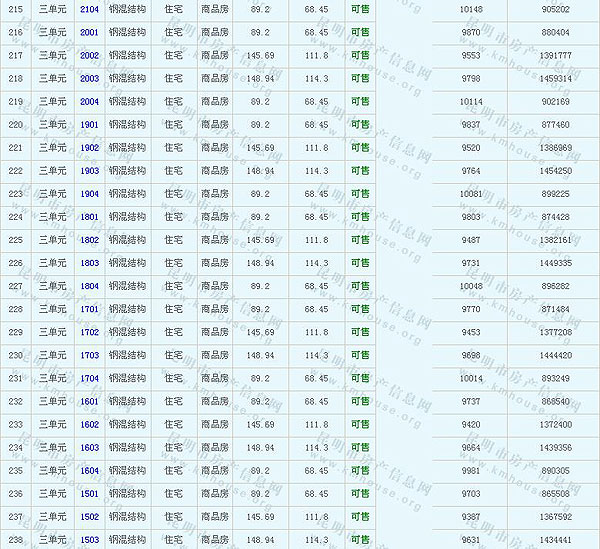Image resolution: width=600 pixels, height=549 pixels.
Task: Open room 1803 link
Action: click(x=89, y=263)
